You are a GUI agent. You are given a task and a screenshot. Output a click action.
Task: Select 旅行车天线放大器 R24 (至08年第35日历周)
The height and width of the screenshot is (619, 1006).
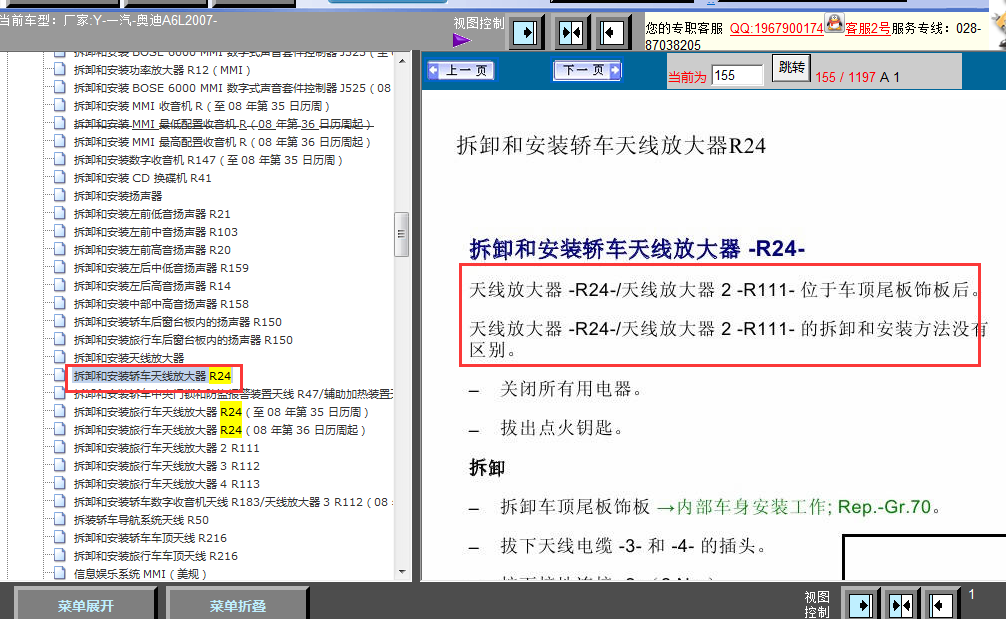pyautogui.click(x=221, y=411)
